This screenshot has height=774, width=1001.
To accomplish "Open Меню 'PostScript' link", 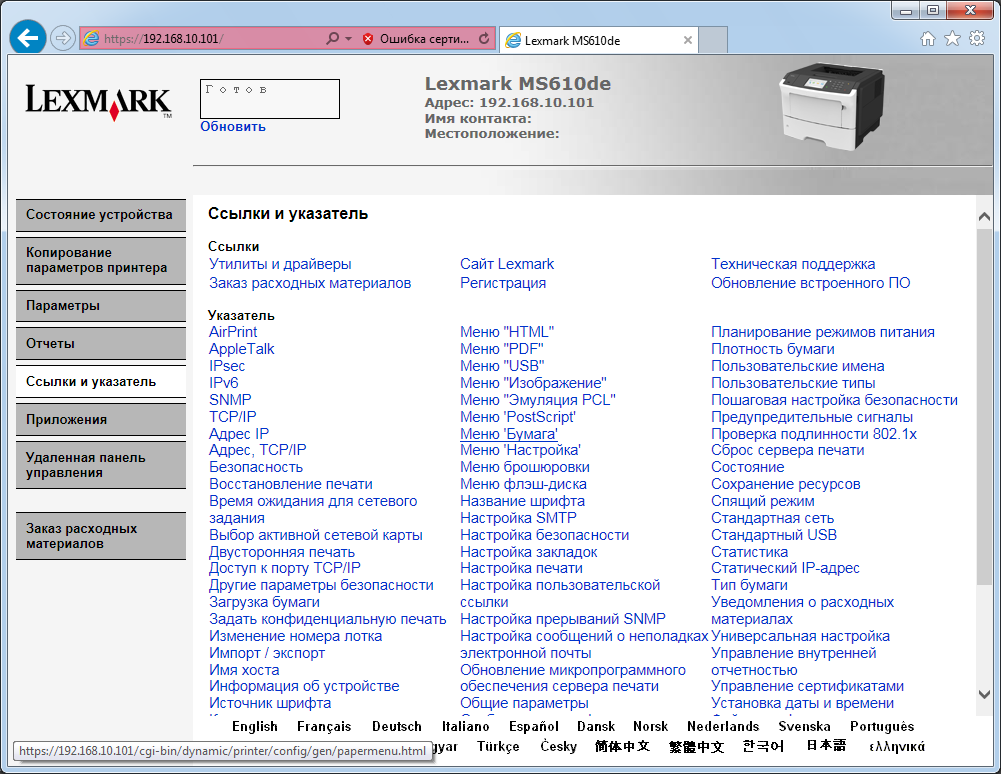I will click(x=518, y=417).
